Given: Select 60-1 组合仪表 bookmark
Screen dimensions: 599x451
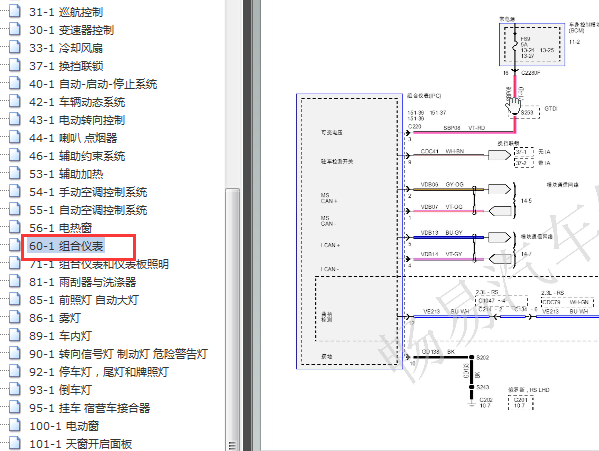Looking at the screenshot, I should [x=66, y=246].
